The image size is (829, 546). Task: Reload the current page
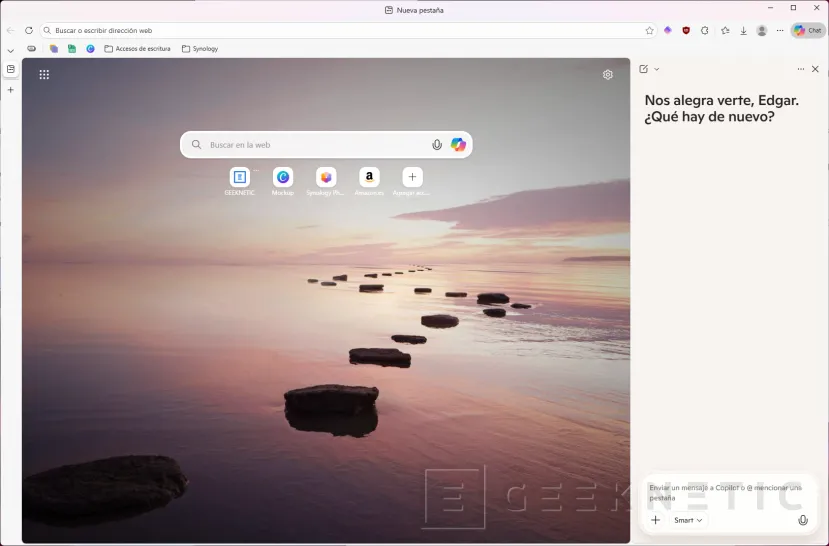(x=29, y=31)
